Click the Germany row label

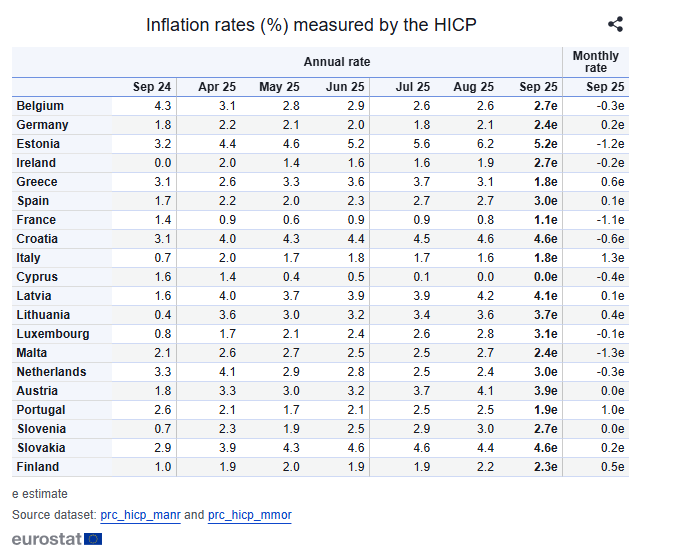[x=42, y=125]
